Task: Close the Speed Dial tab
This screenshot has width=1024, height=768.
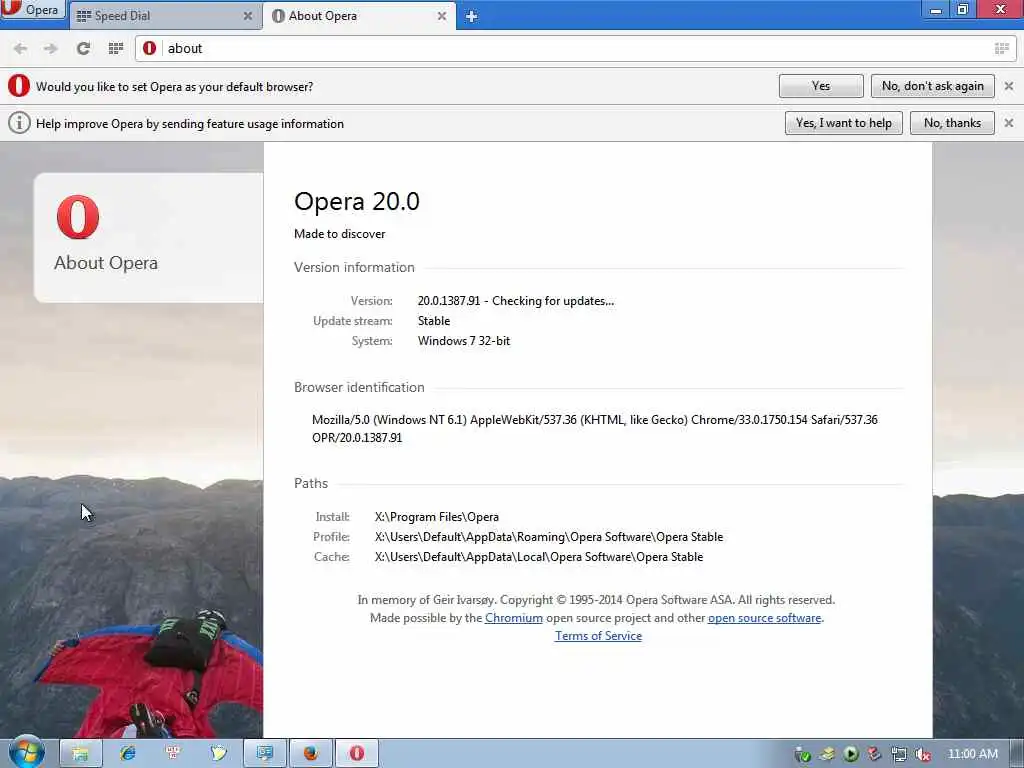Action: (x=248, y=16)
